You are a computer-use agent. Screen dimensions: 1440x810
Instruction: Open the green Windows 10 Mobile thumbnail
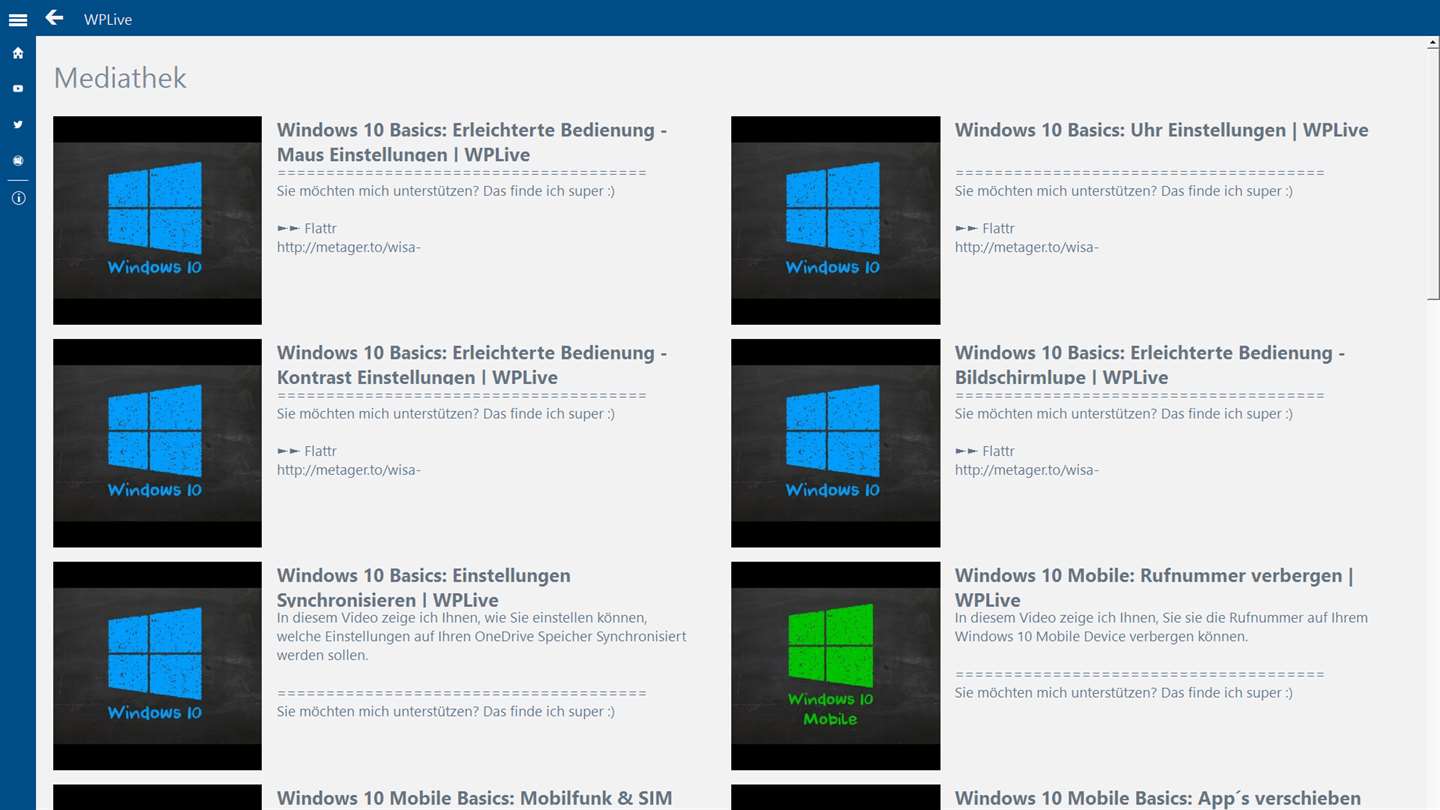pyautogui.click(x=835, y=666)
